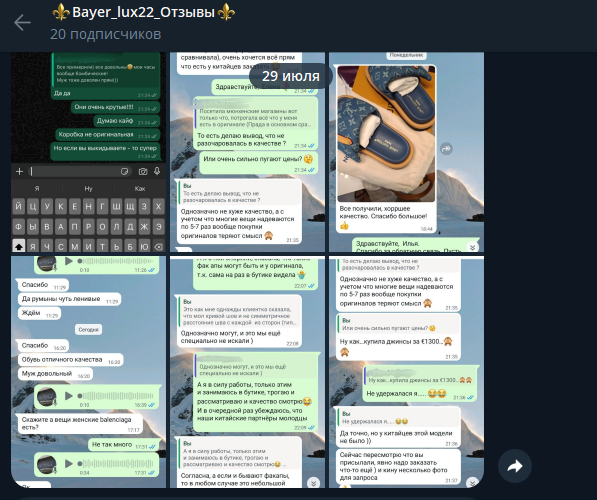Viewport: 597px width, 500px height.
Task: Open the screenshot asking 'Или очень сильно пугают цены?'
Action: click(247, 152)
